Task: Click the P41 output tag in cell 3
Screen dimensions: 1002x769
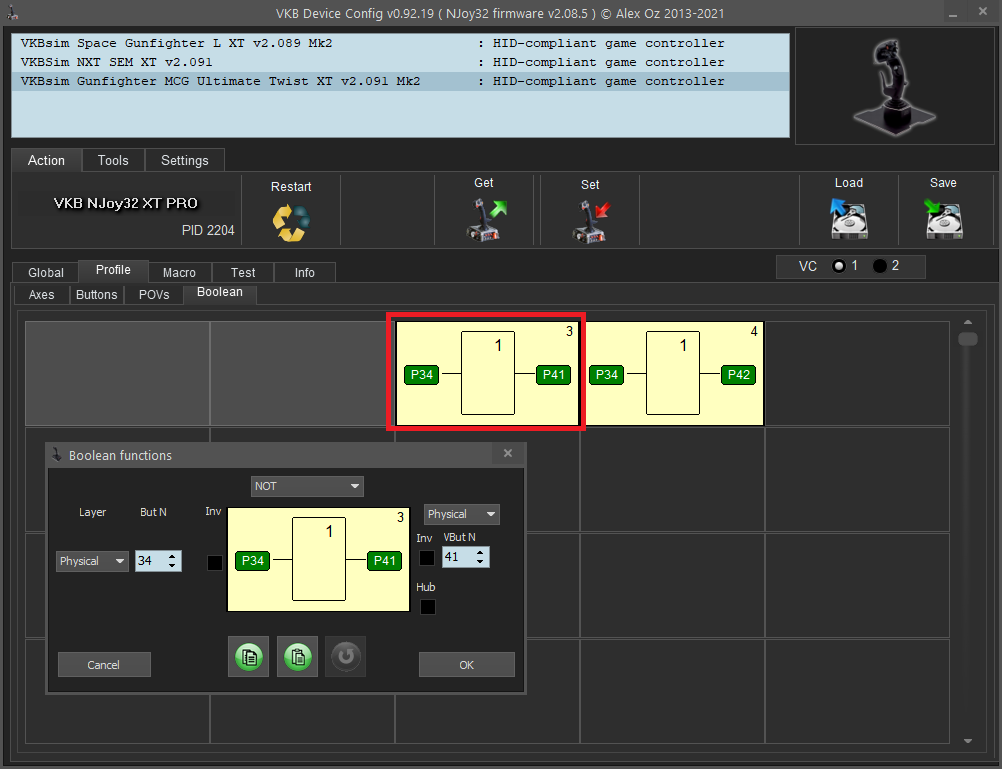Action: (553, 375)
